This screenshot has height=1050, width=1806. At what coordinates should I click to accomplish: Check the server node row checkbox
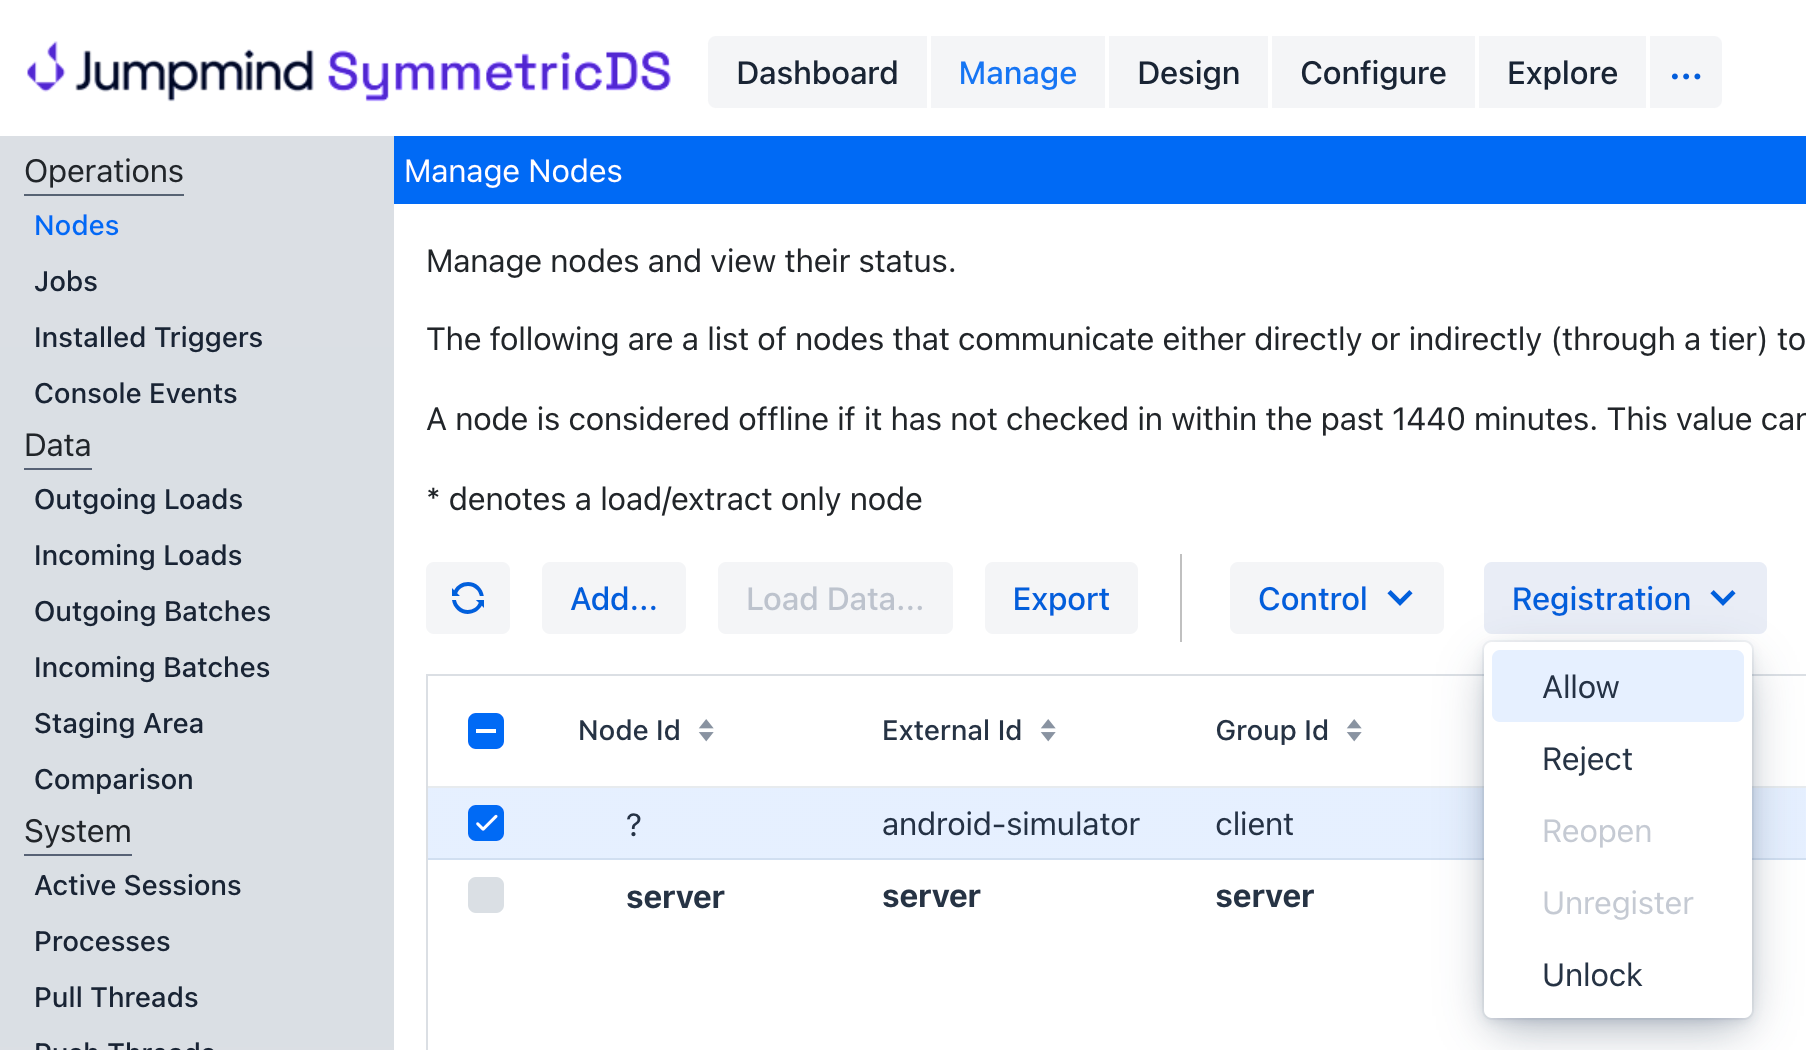click(485, 895)
